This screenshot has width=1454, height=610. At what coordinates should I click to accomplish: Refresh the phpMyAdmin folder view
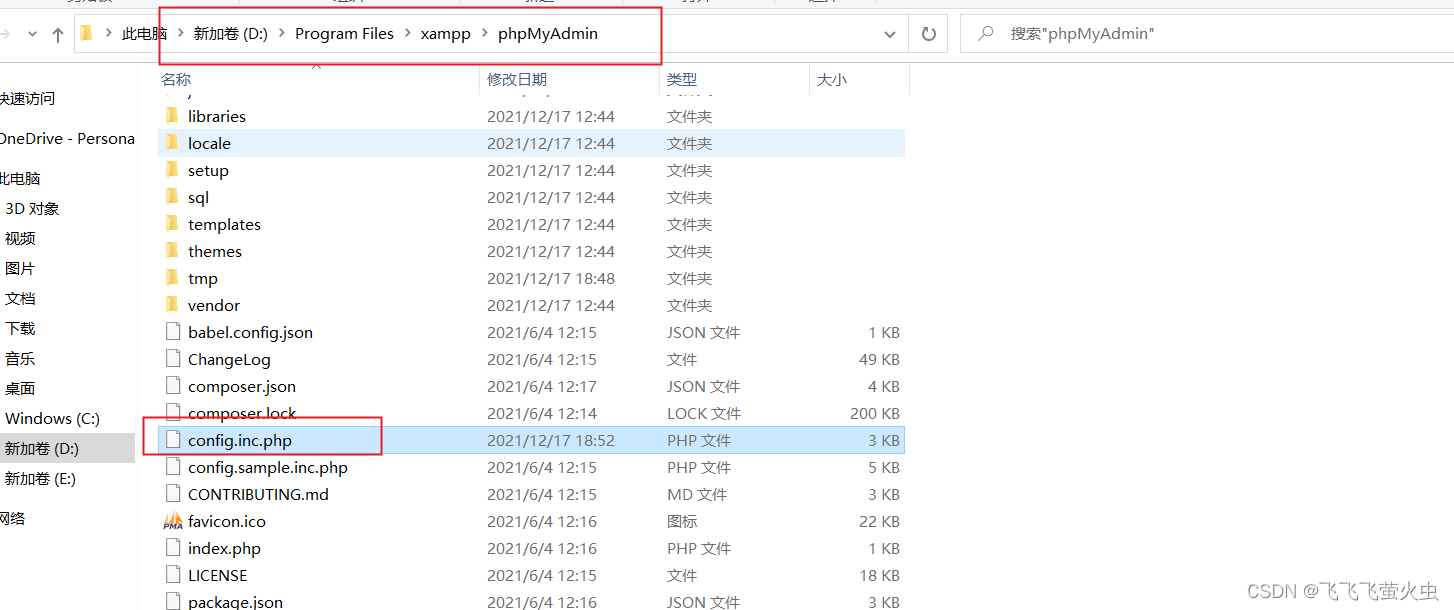coord(928,34)
